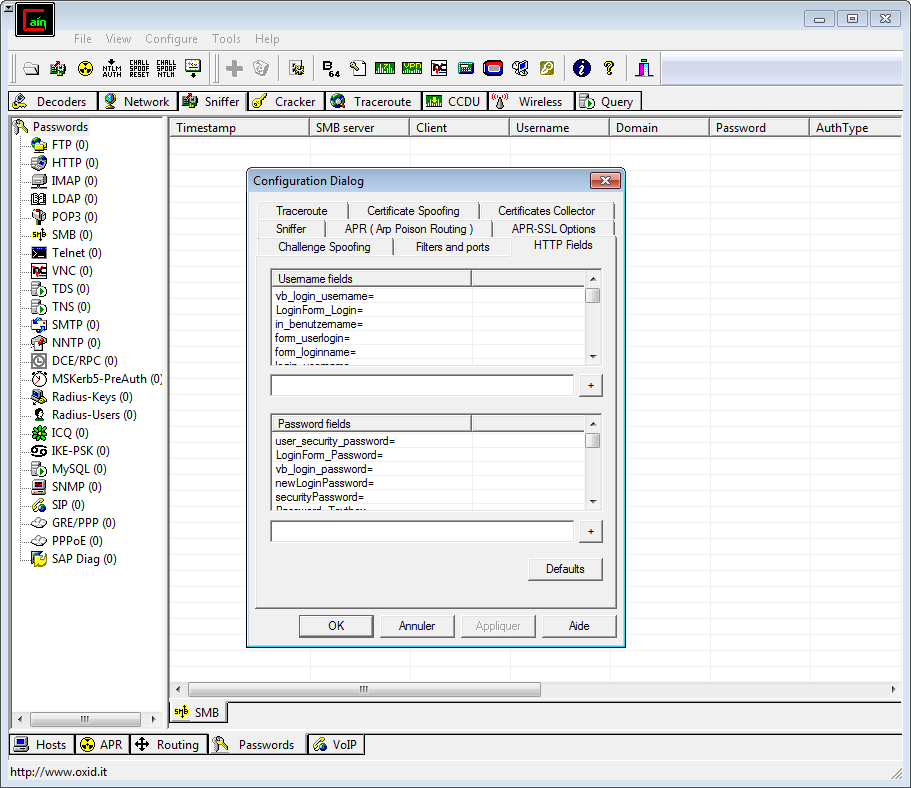The height and width of the screenshot is (788, 911).
Task: Select Radius-Keys (0) tree entry
Action: [92, 397]
